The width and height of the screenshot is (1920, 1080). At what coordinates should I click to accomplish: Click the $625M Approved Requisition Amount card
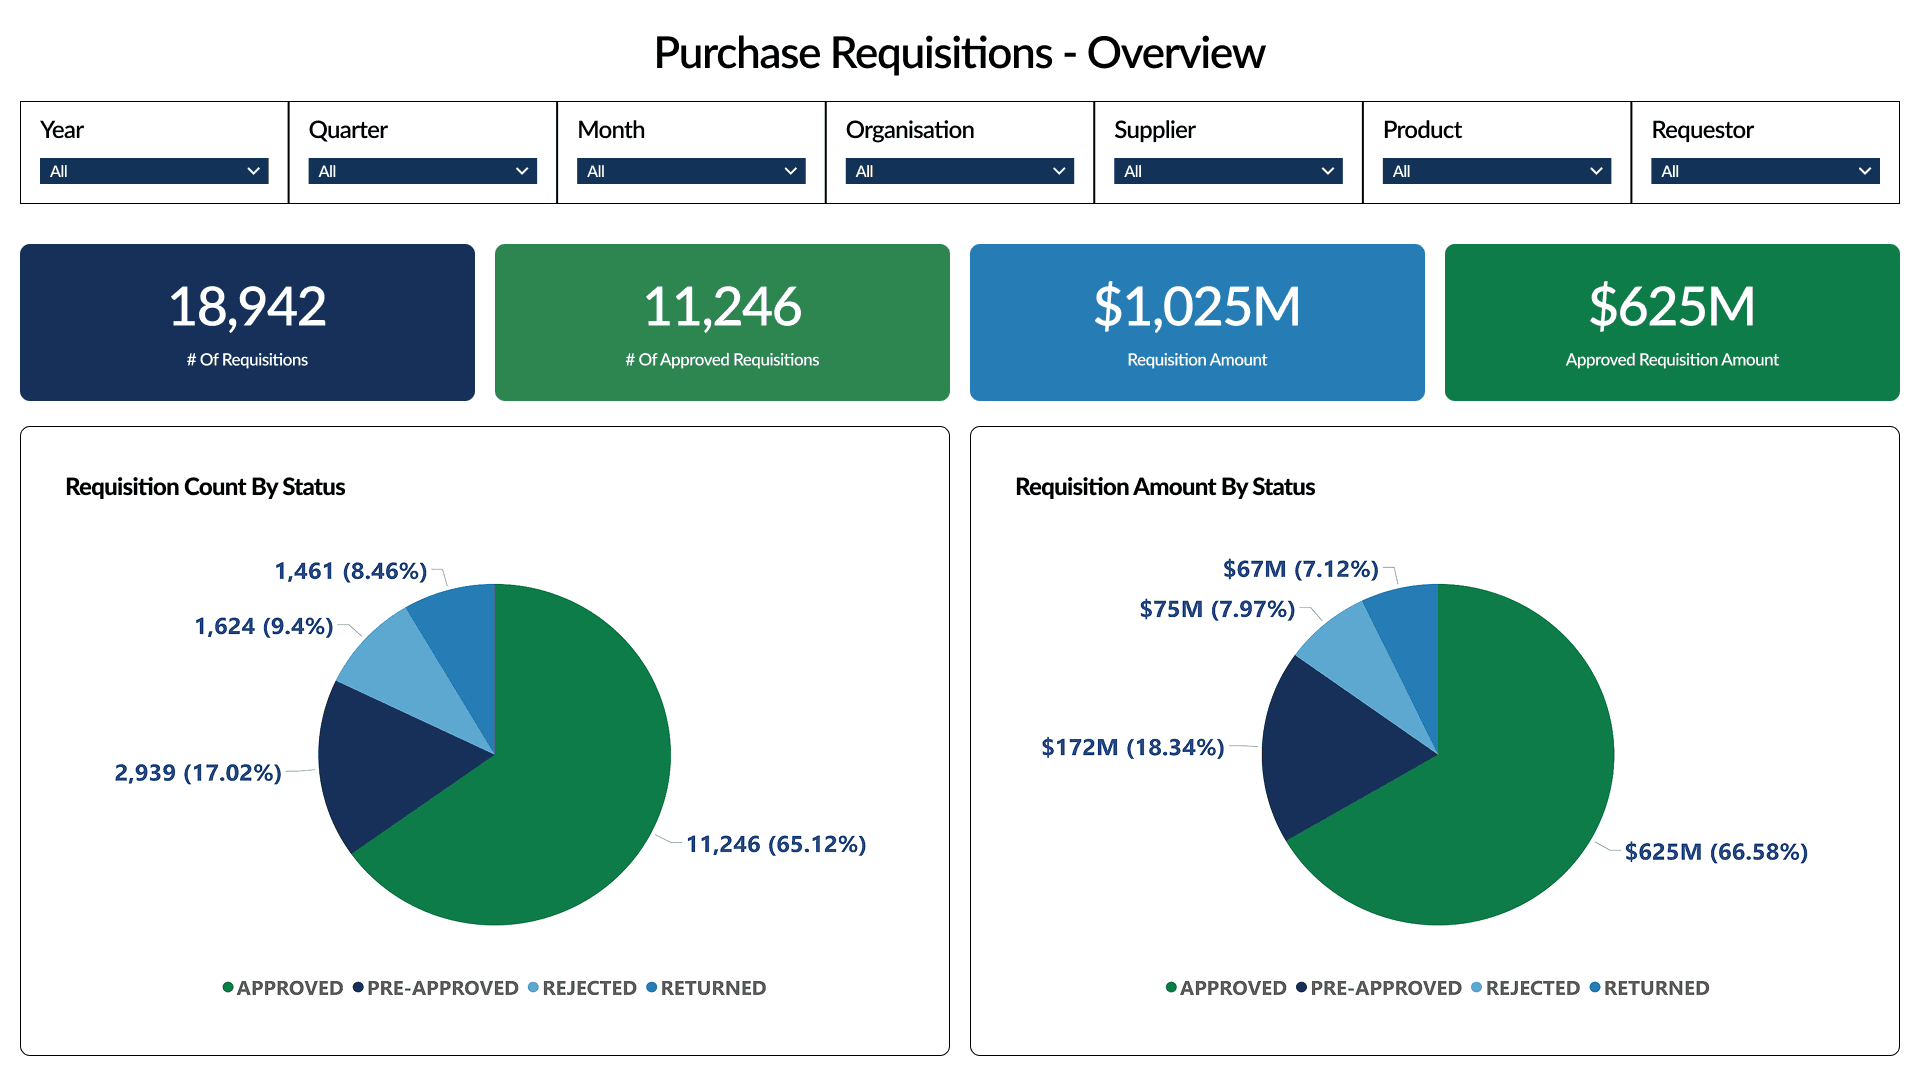click(1672, 322)
